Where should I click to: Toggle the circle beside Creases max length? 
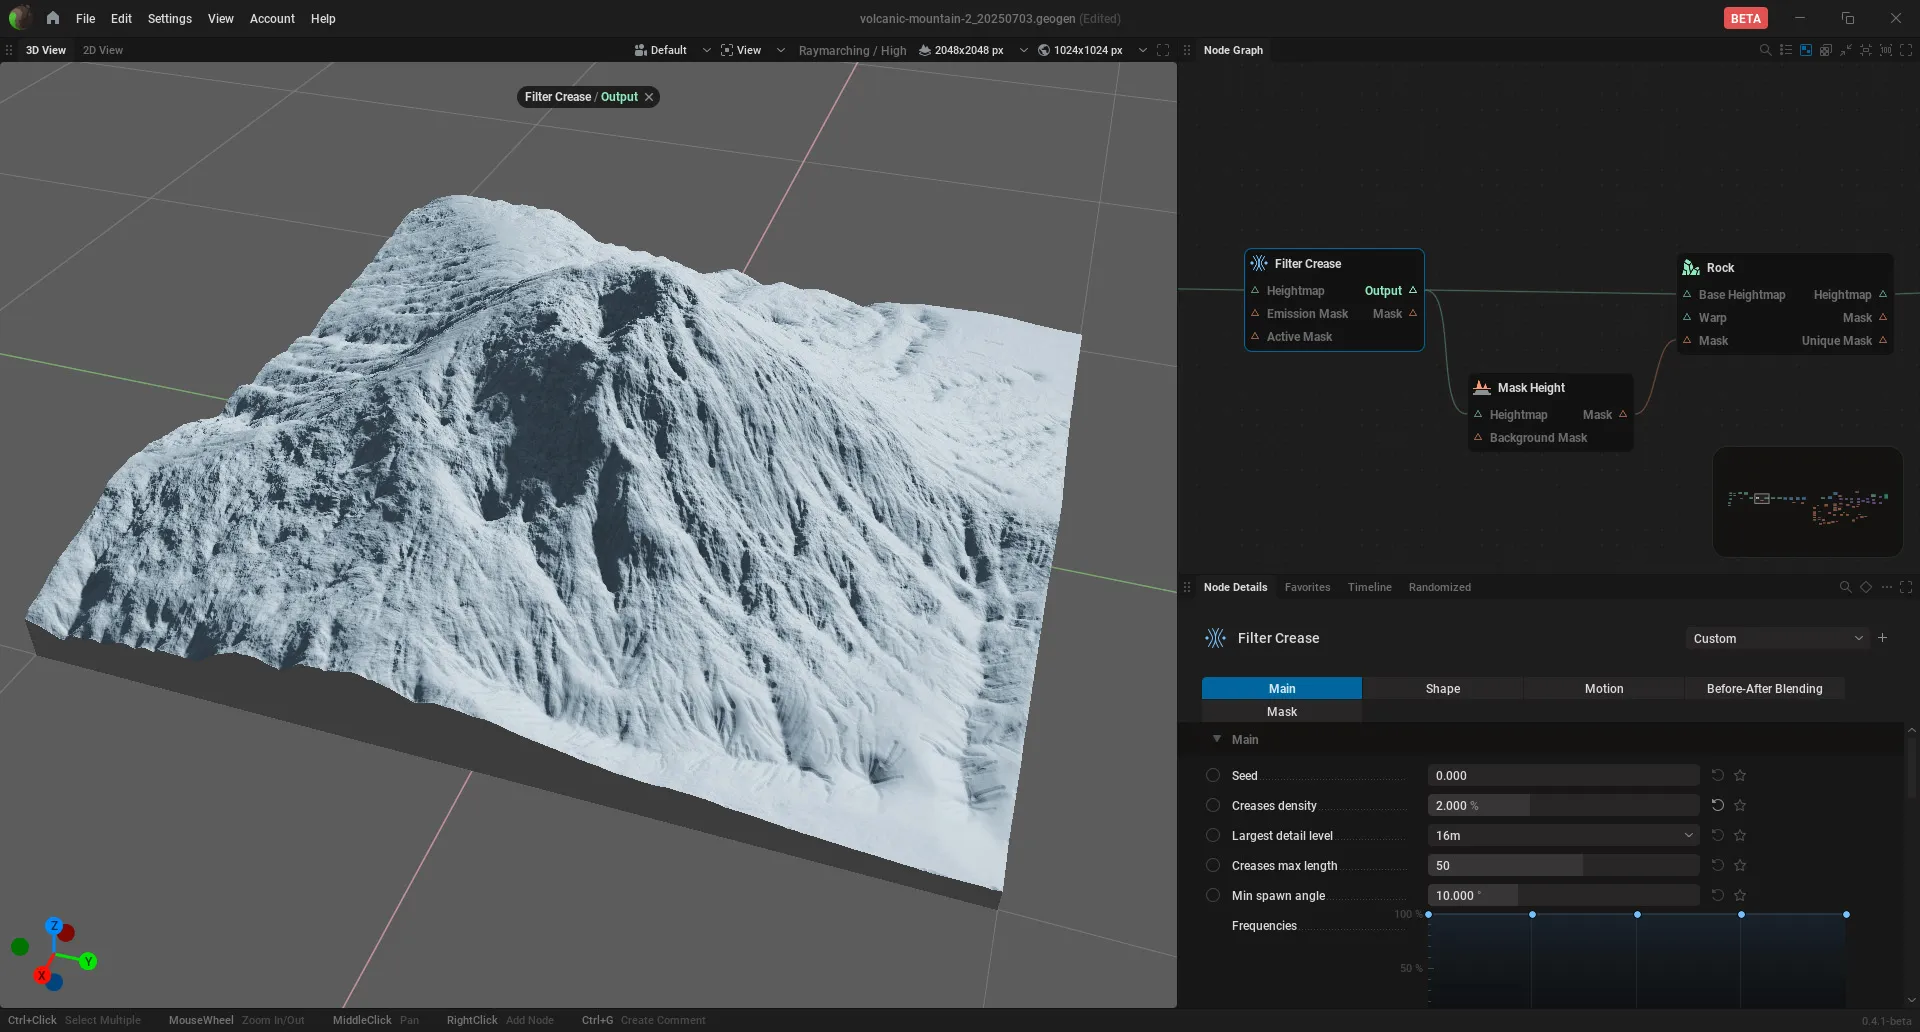tap(1213, 865)
